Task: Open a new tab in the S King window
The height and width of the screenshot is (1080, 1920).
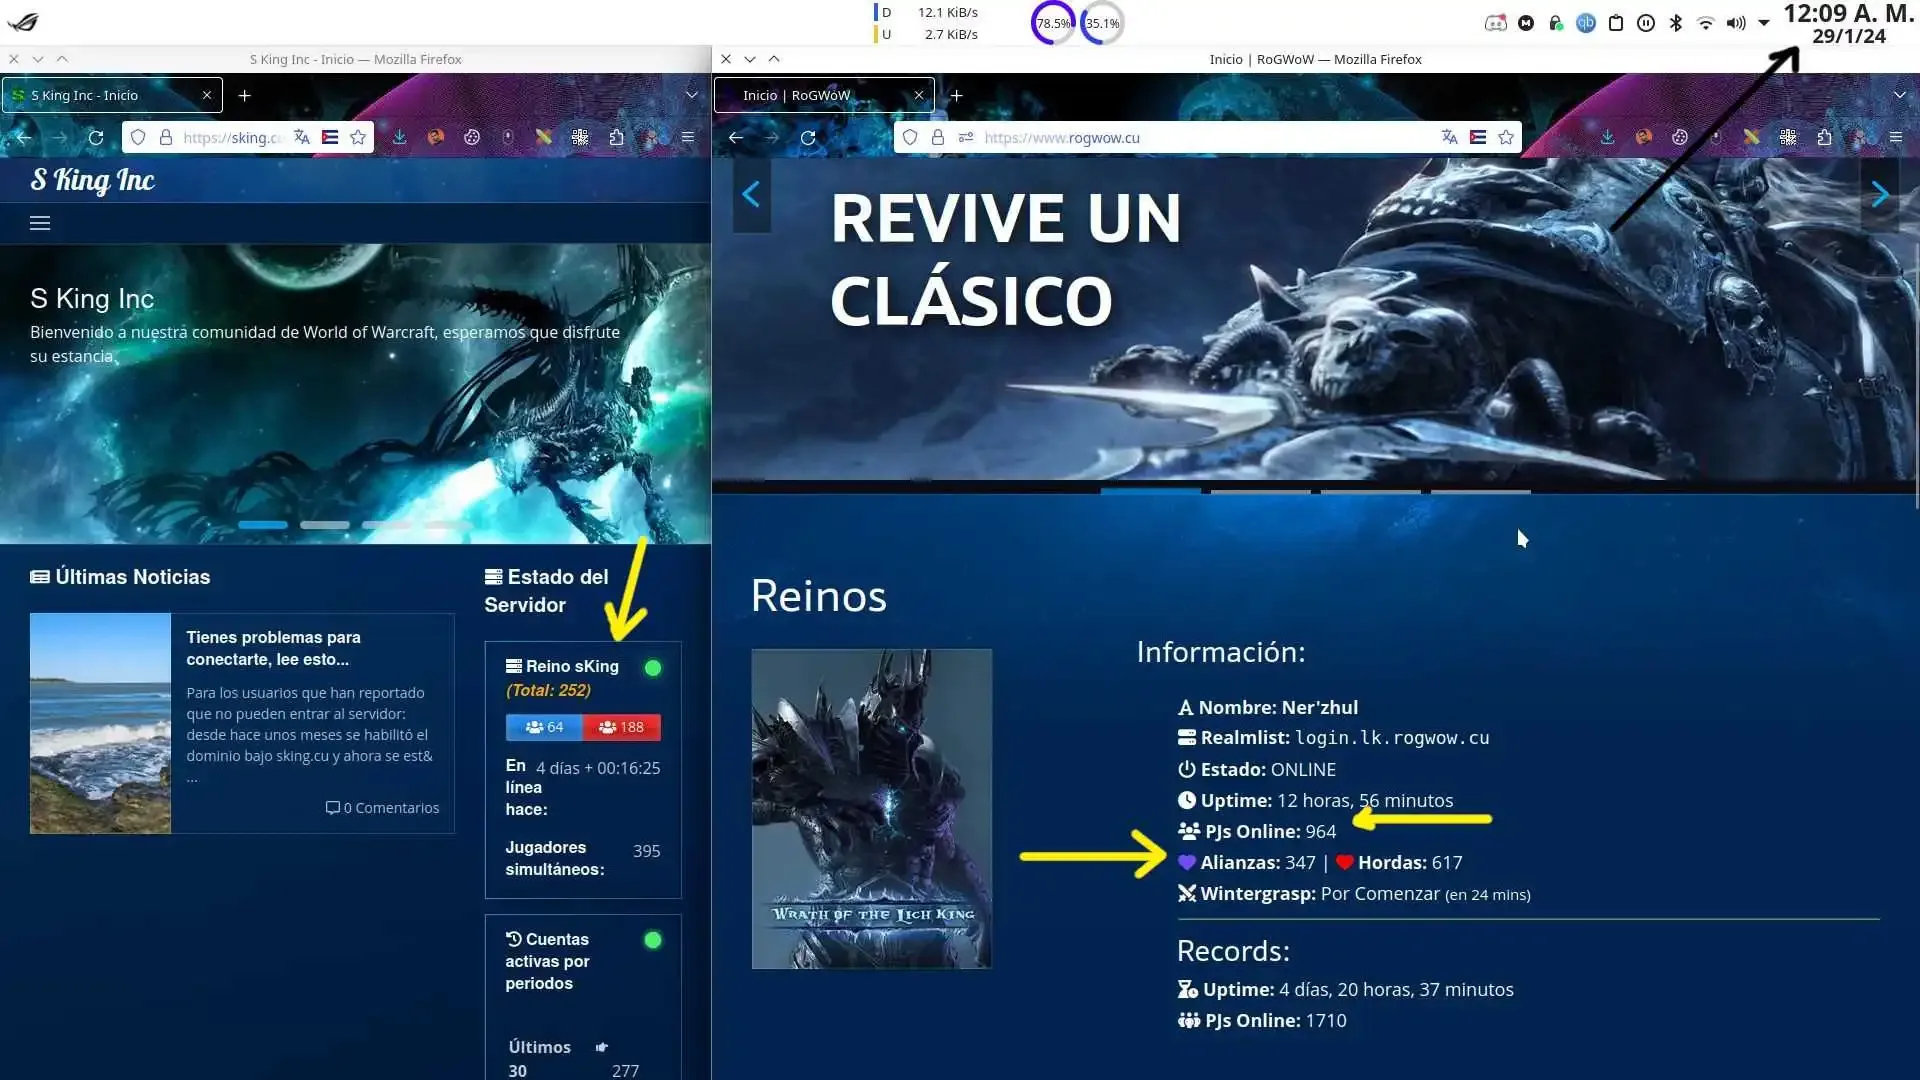Action: (244, 95)
